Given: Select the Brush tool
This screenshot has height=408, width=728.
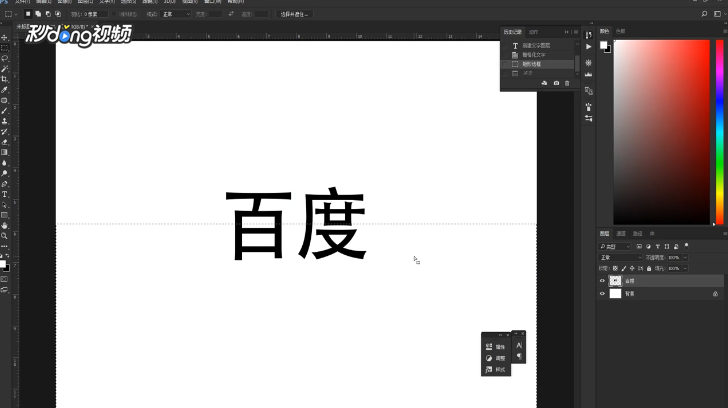Looking at the screenshot, I should (5, 111).
